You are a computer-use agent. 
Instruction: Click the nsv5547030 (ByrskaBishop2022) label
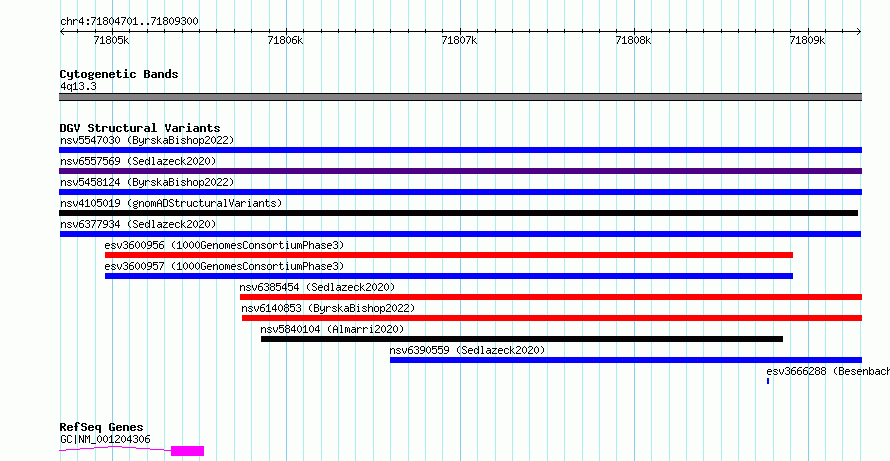(147, 140)
